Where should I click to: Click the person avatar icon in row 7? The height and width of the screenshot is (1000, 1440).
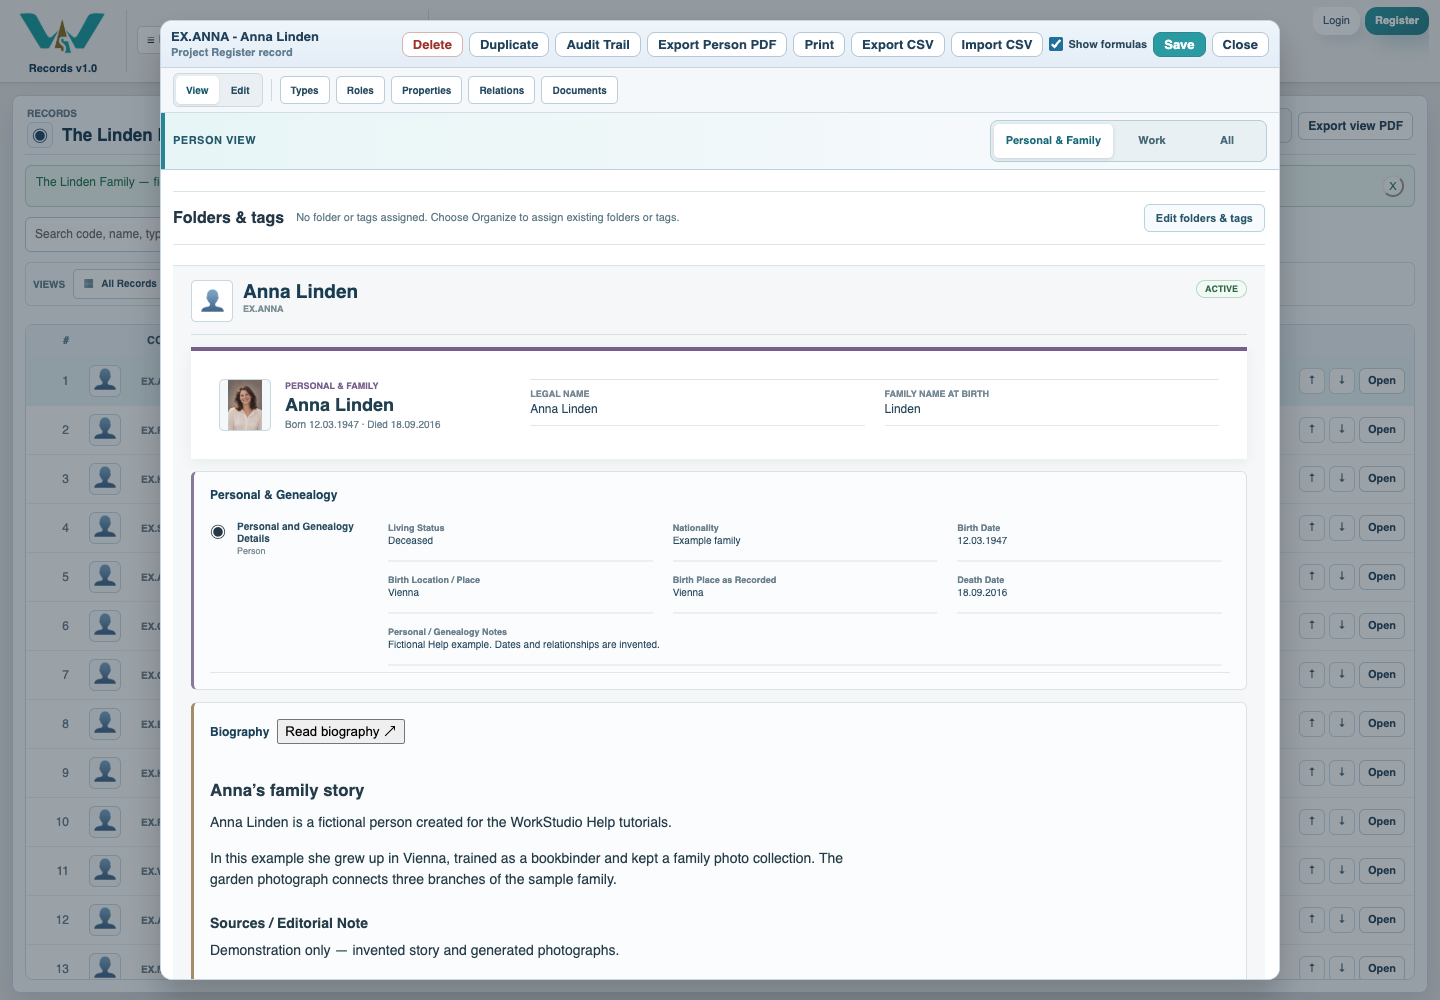pos(105,675)
